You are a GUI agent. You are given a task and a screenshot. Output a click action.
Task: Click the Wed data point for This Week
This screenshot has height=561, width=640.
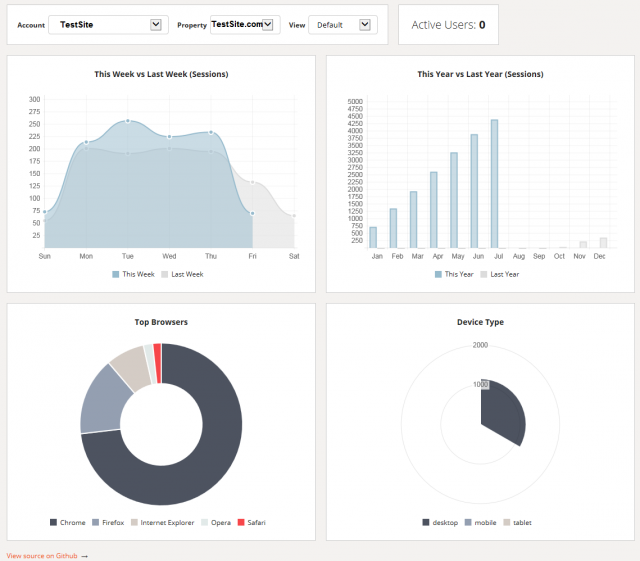click(x=169, y=137)
